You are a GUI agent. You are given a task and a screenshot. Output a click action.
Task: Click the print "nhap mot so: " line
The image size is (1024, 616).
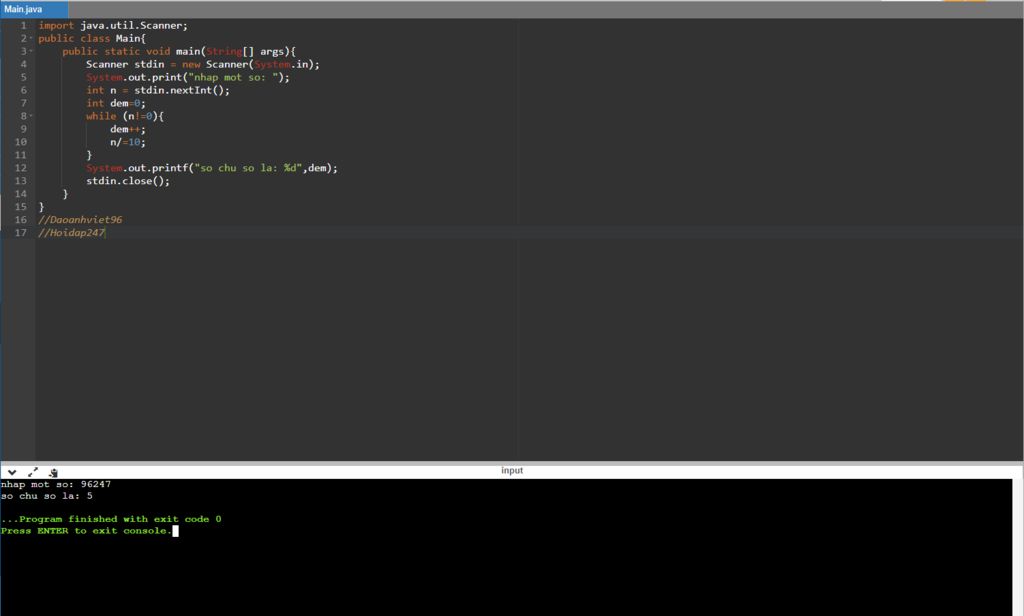point(188,77)
